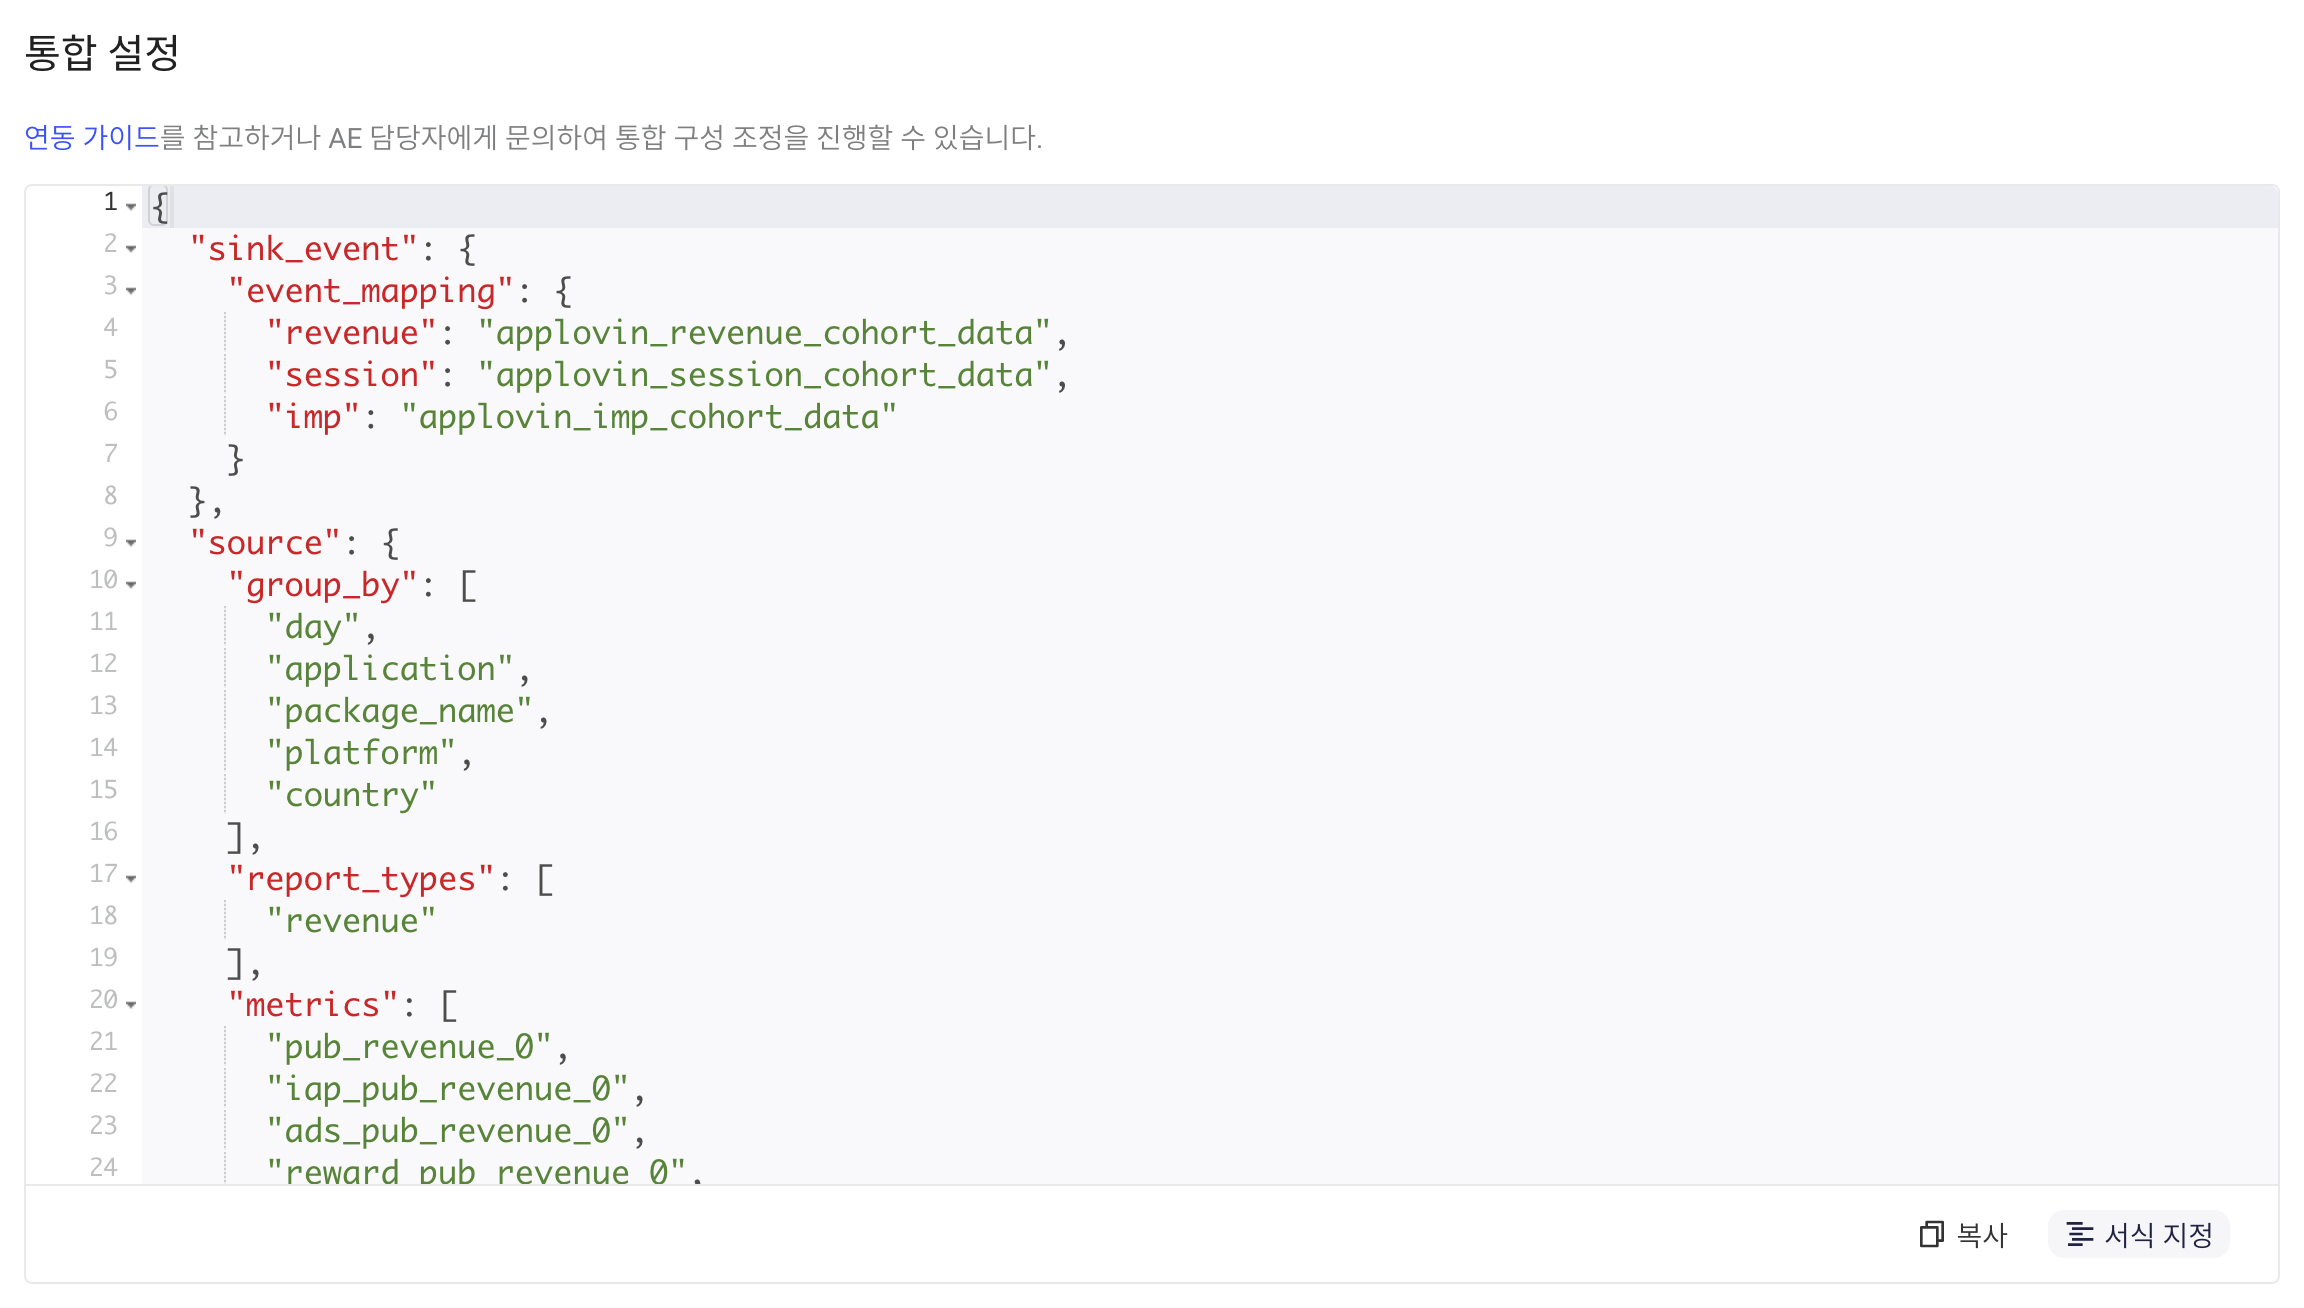This screenshot has height=1308, width=2304.
Task: Click the "revenue" key on line 4
Action: [x=351, y=332]
